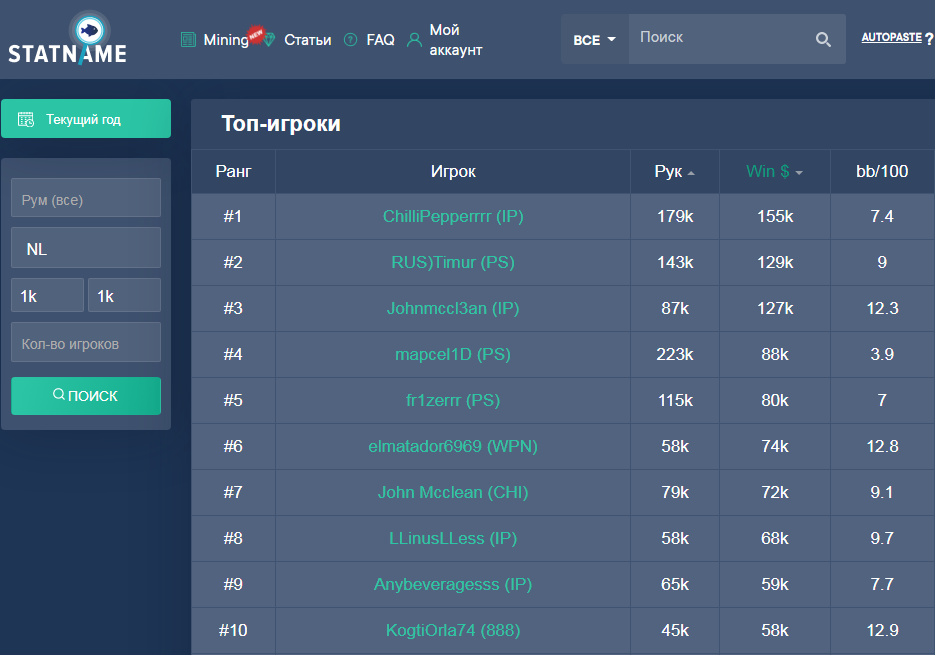
Task: Open the ВСЕ dropdown filter
Action: click(594, 40)
